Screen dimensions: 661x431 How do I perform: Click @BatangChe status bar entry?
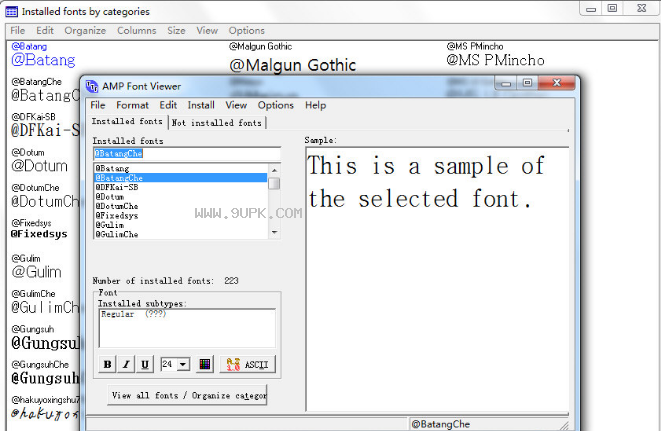441,424
